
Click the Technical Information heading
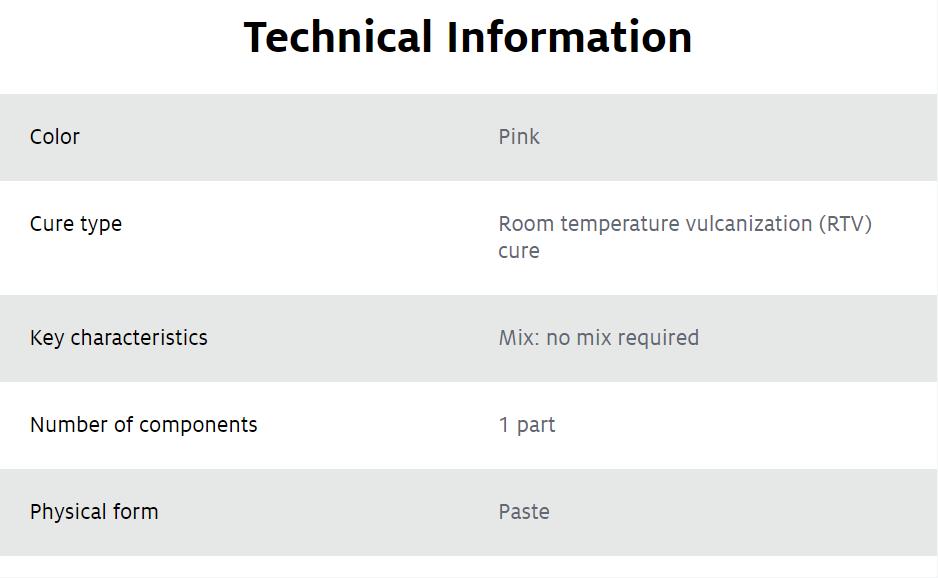(x=468, y=38)
